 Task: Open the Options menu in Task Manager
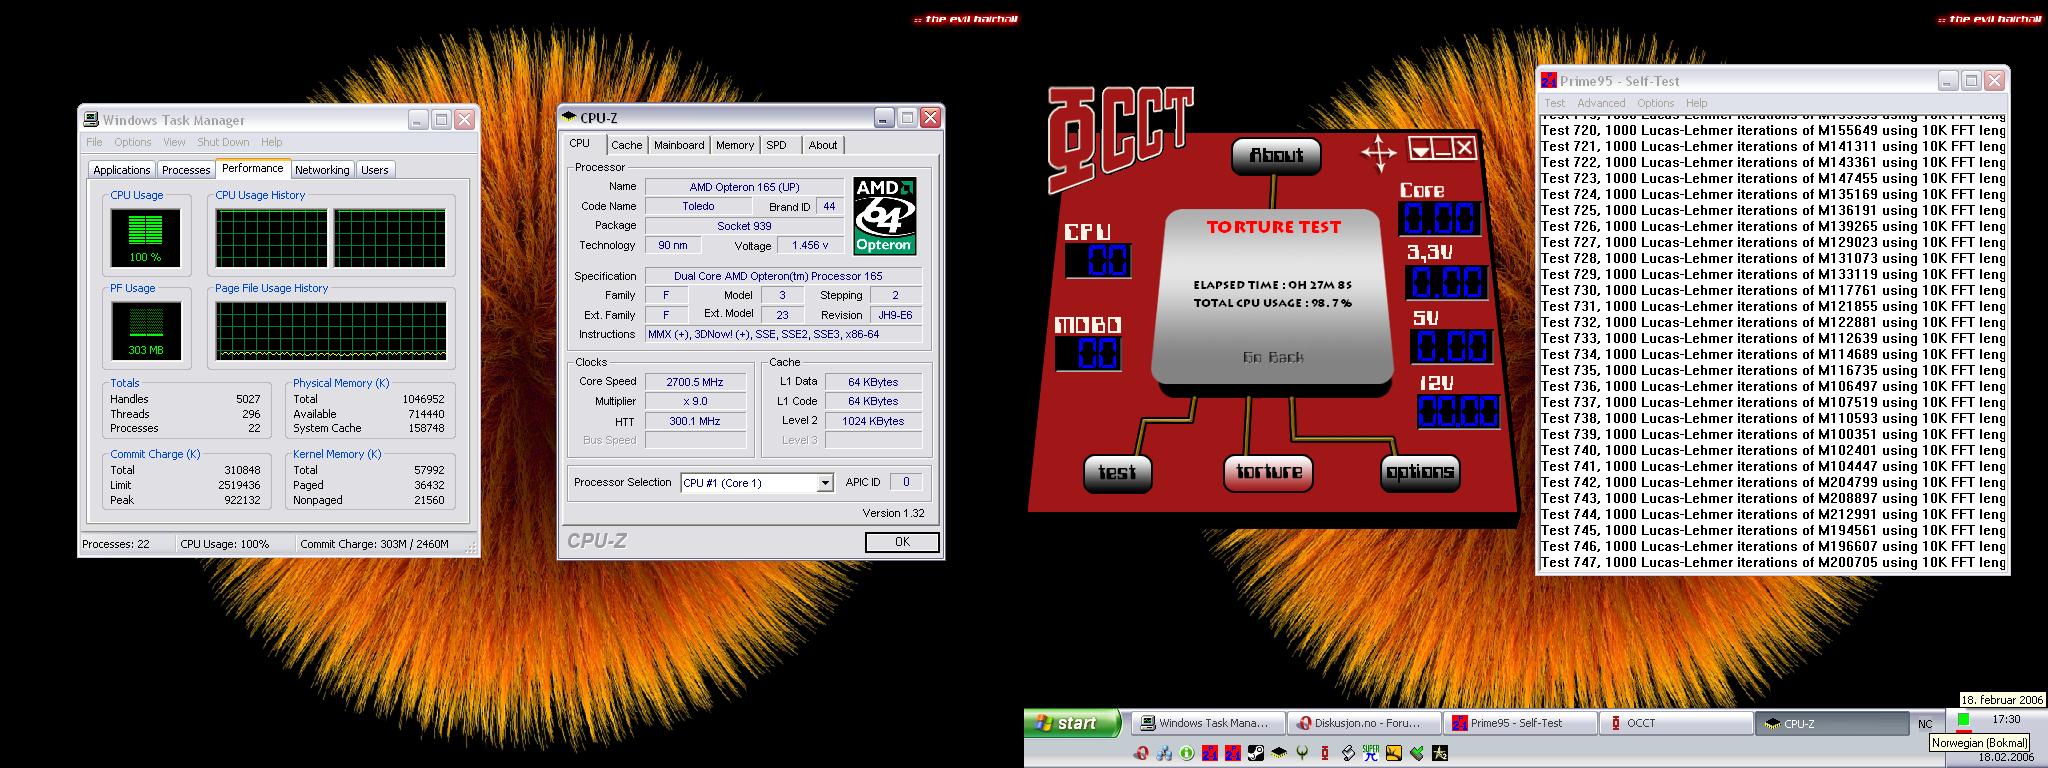132,142
